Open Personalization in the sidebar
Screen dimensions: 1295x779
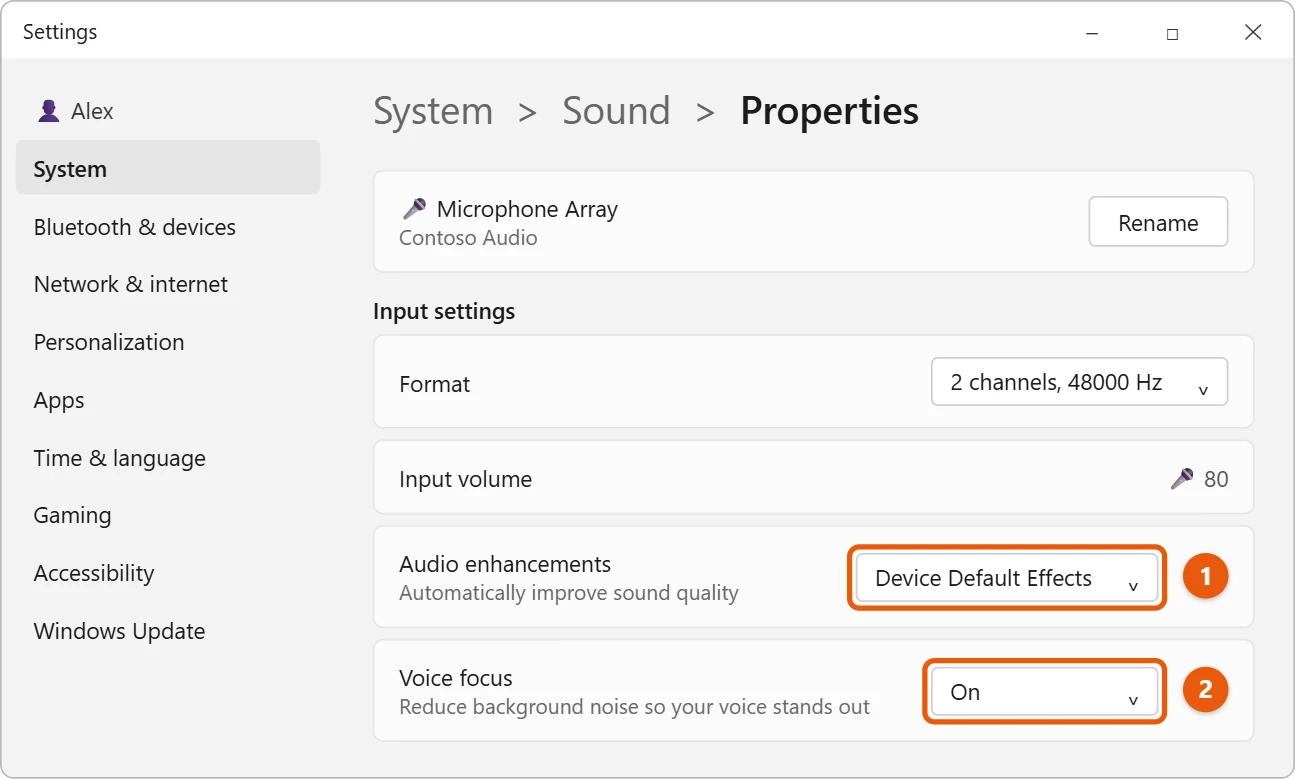tap(109, 342)
